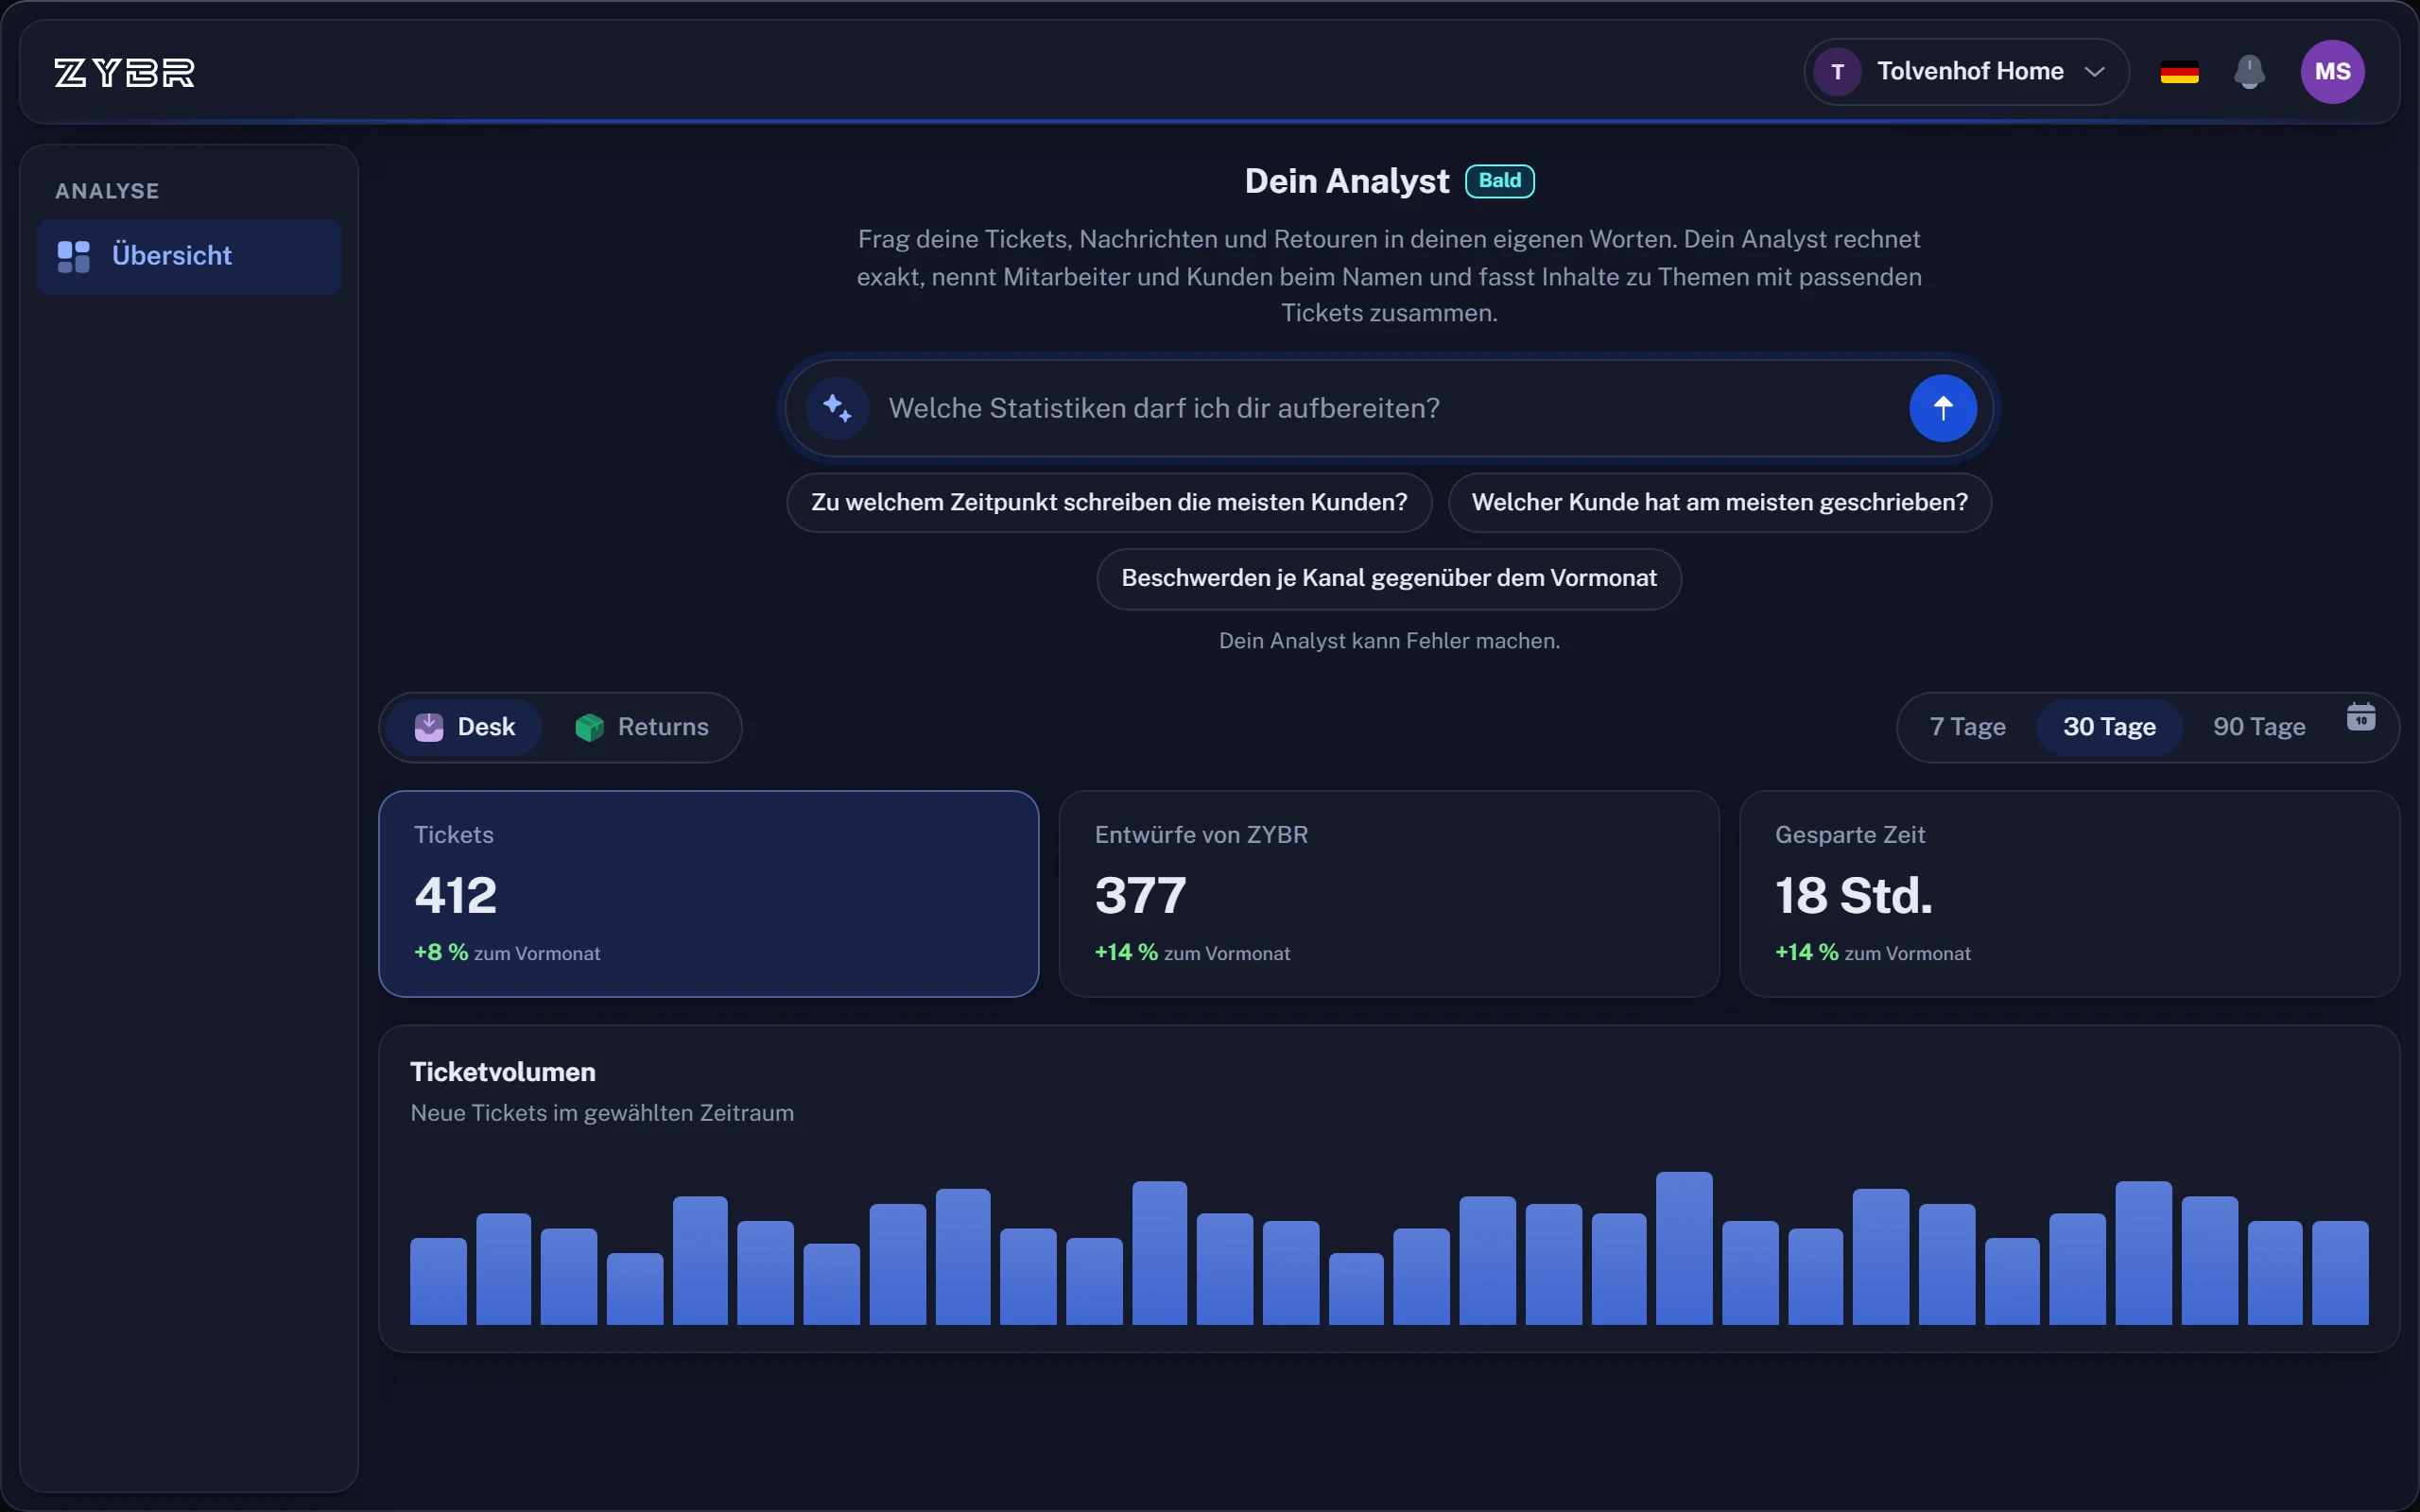Select the Entwürfe von ZYBR card
This screenshot has height=1512, width=2420.
(1388, 894)
